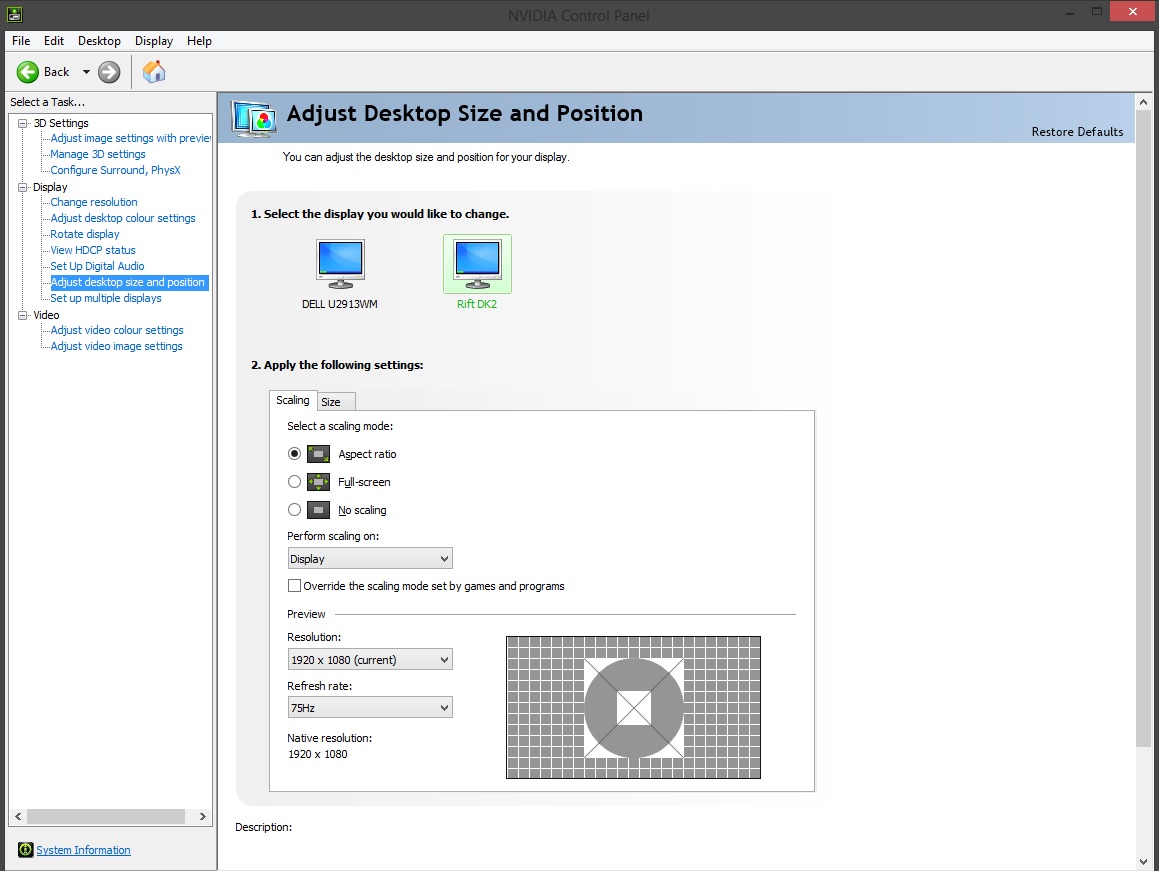Image resolution: width=1159 pixels, height=871 pixels.
Task: Click the main panel scroll down arrow
Action: (1143, 862)
